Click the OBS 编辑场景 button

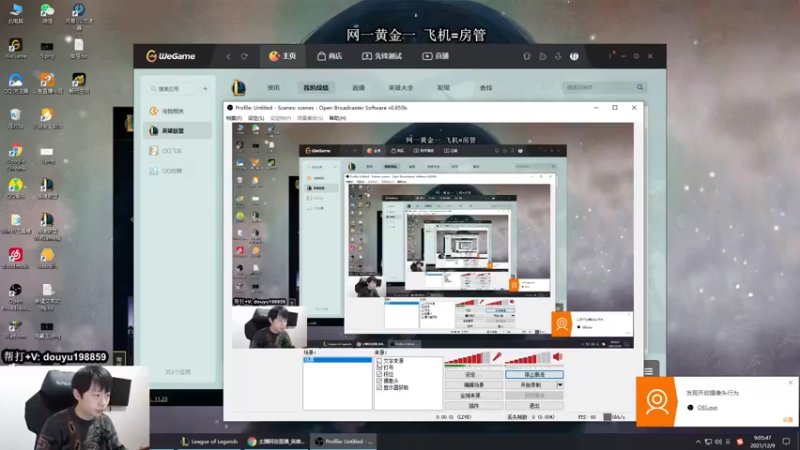[x=474, y=385]
